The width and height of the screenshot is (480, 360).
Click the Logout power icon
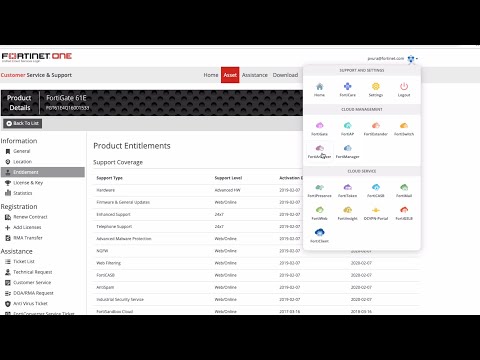(x=404, y=90)
